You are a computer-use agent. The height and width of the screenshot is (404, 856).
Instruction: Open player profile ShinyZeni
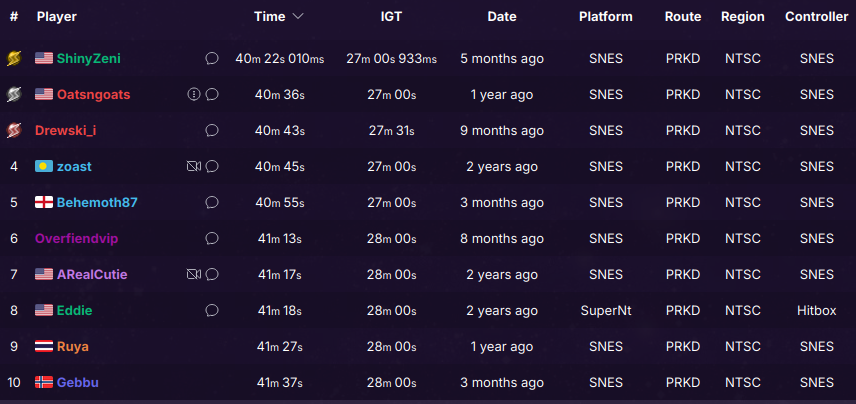tap(88, 58)
